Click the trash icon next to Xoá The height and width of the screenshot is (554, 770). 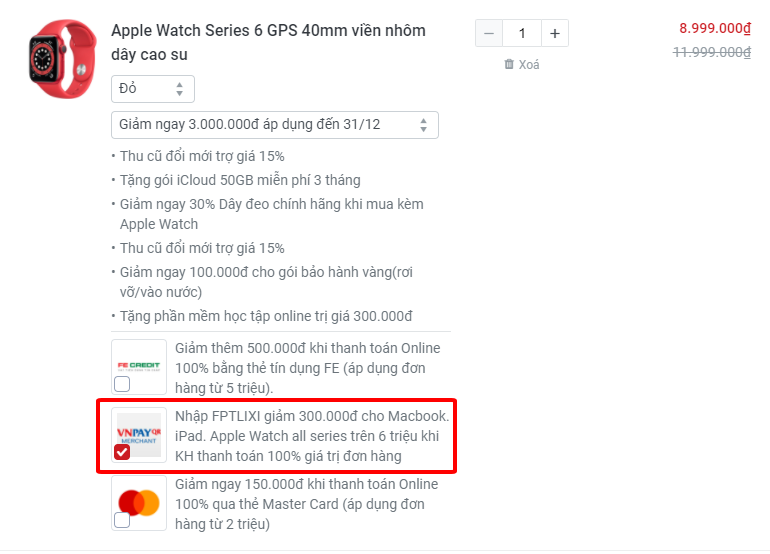click(x=509, y=64)
